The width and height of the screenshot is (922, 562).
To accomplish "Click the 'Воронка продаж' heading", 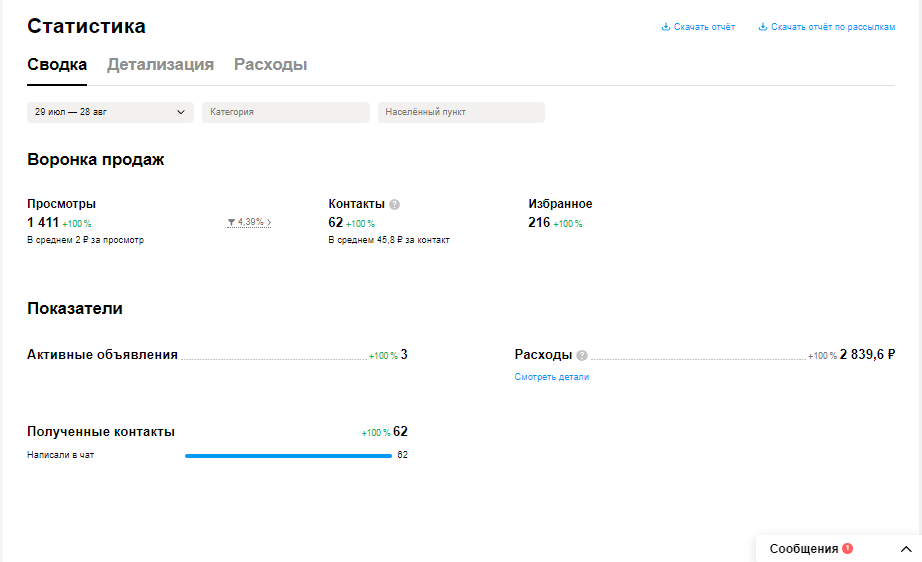I will (96, 159).
